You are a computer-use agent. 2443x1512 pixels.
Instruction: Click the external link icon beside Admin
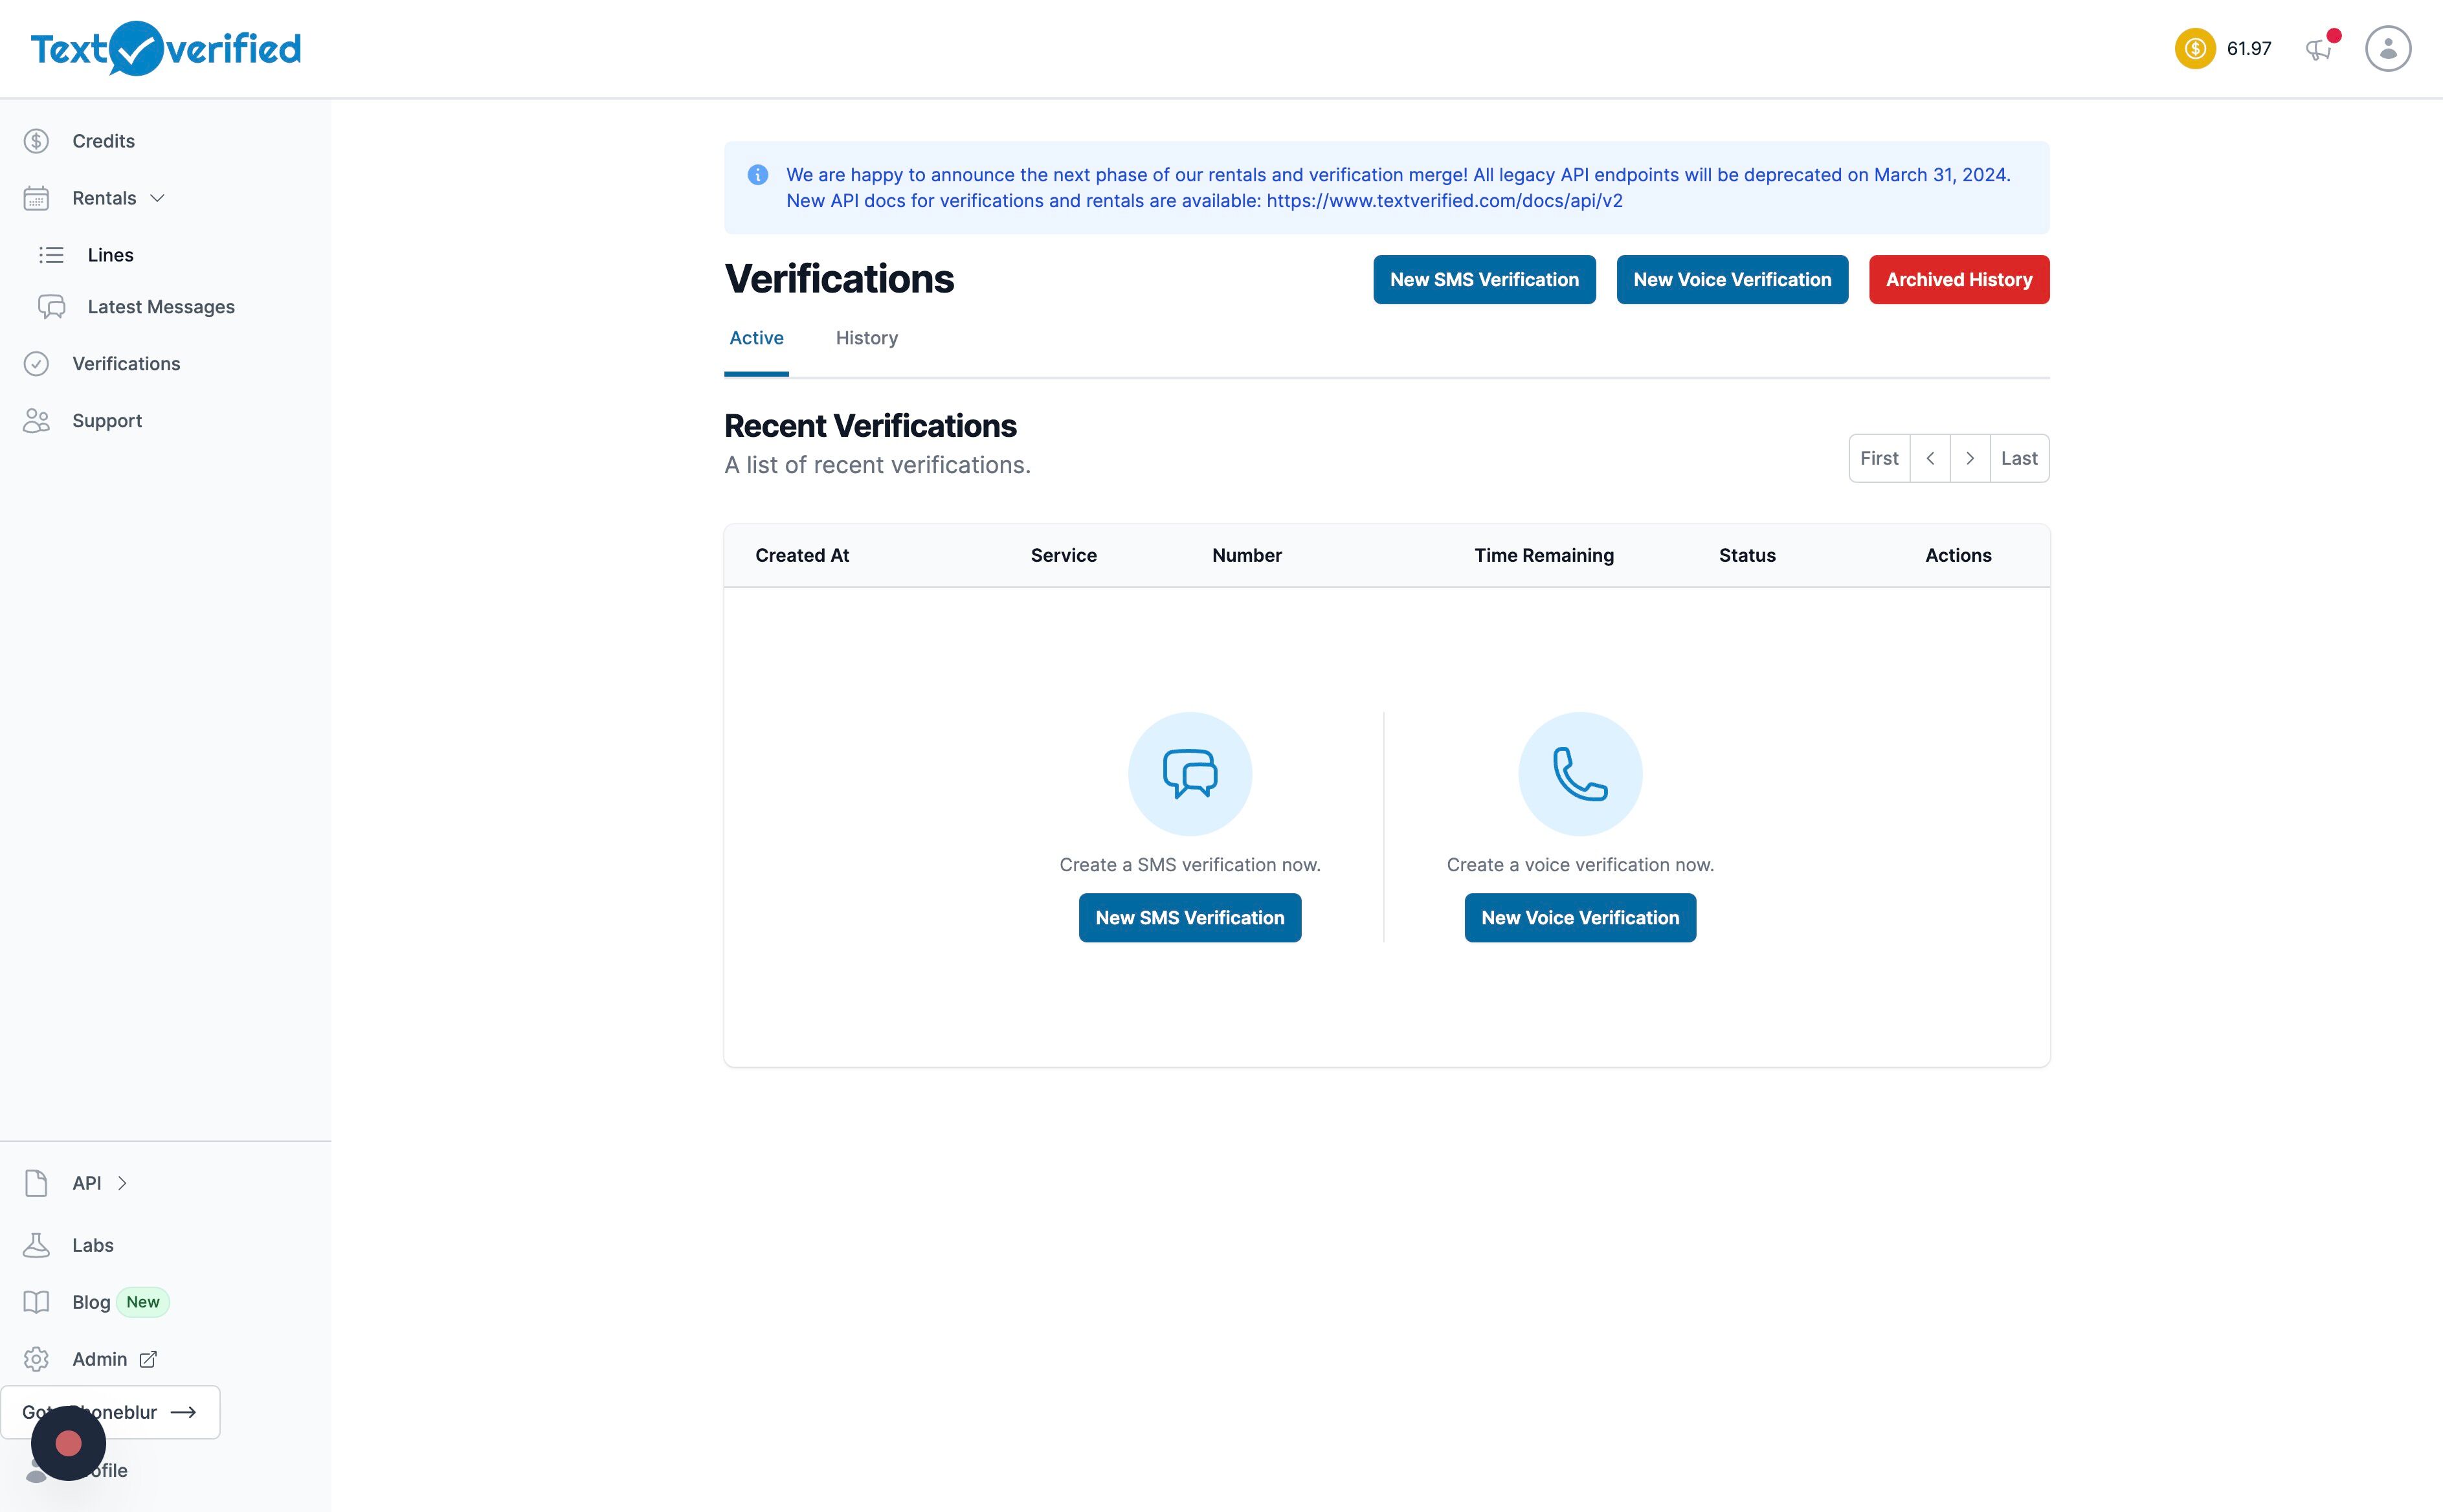(148, 1359)
